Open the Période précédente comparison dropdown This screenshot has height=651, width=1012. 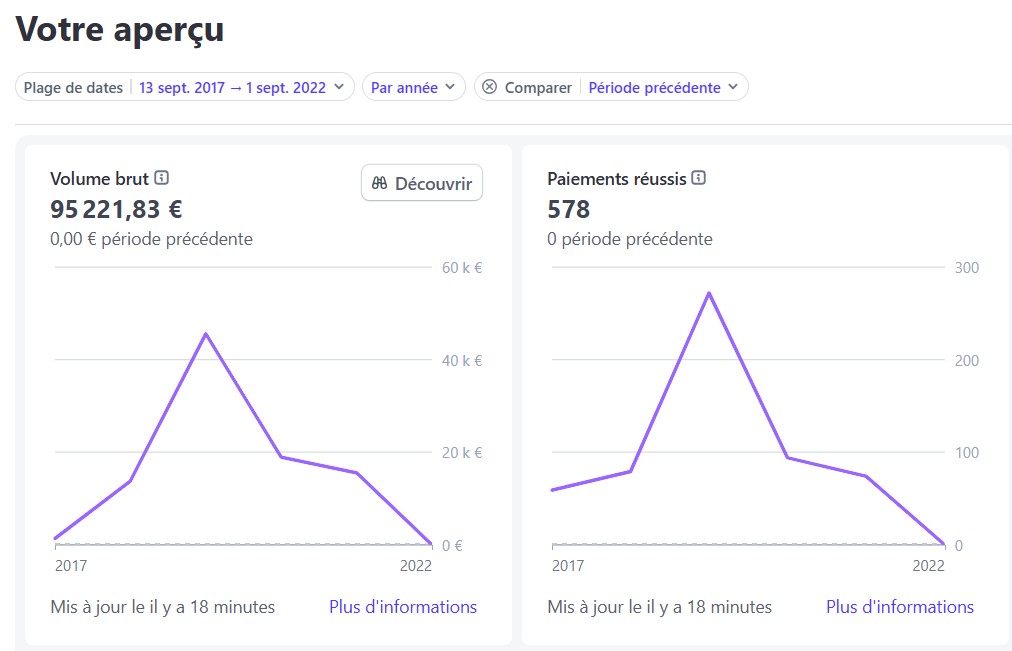click(x=655, y=87)
